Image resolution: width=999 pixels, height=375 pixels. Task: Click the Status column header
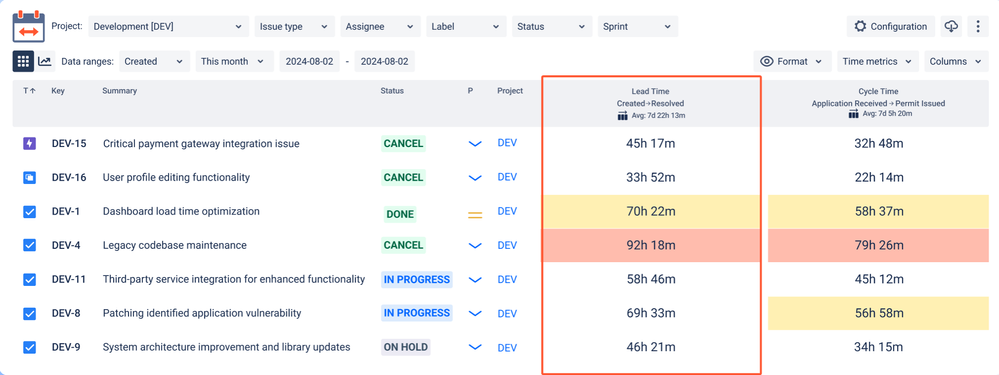[x=392, y=91]
